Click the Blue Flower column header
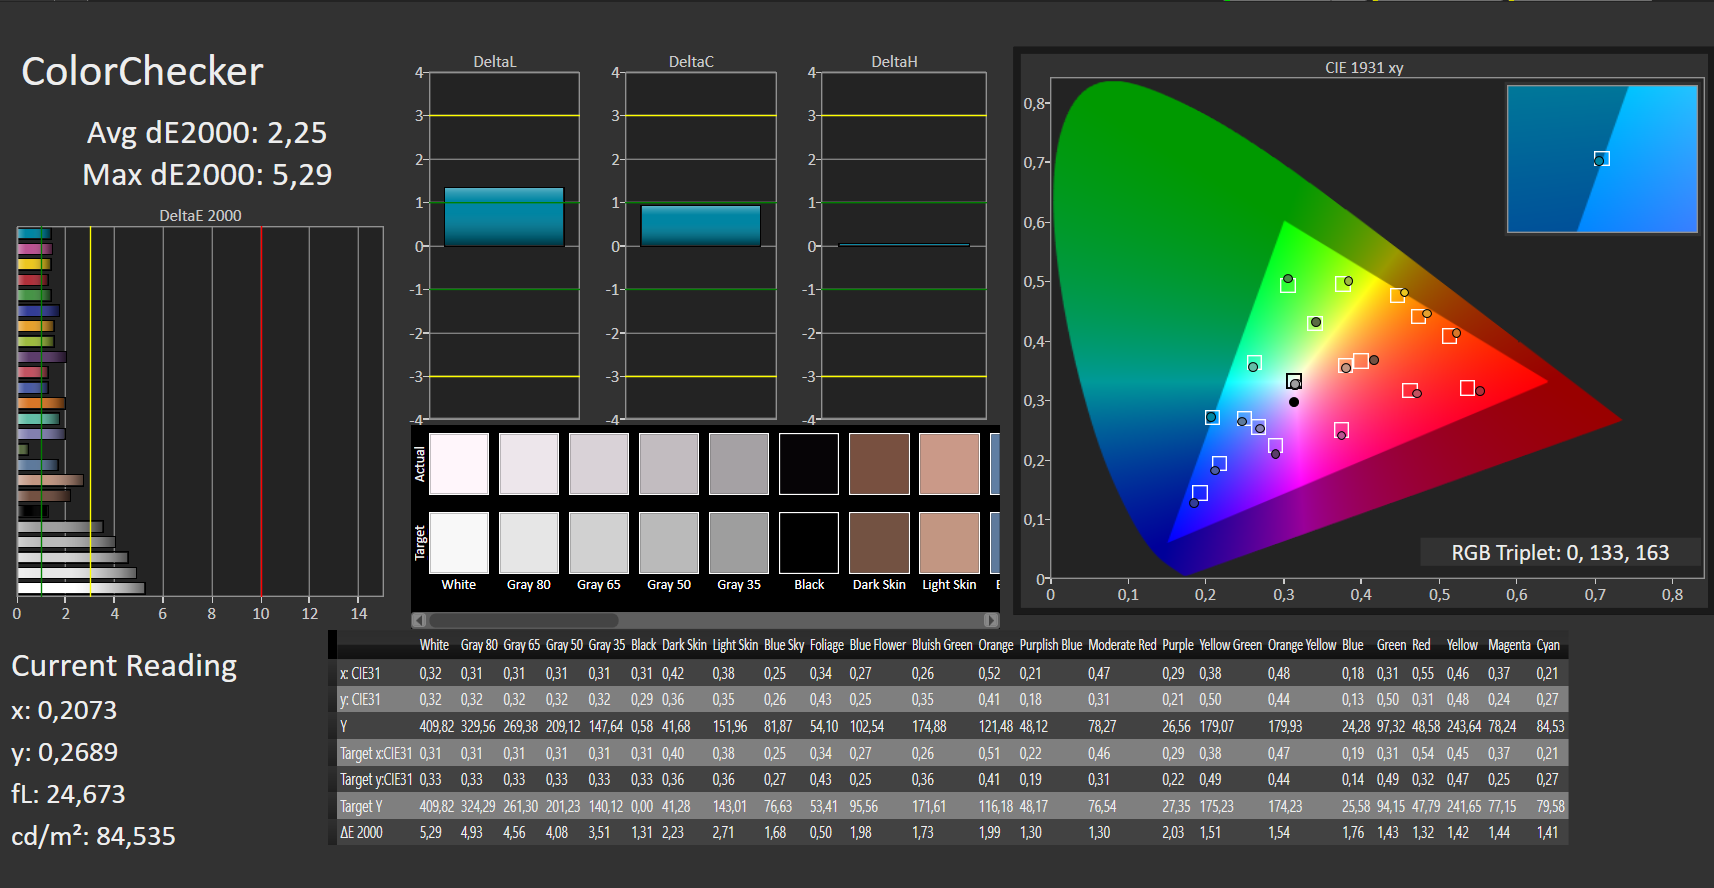Viewport: 1714px width, 888px height. [877, 645]
